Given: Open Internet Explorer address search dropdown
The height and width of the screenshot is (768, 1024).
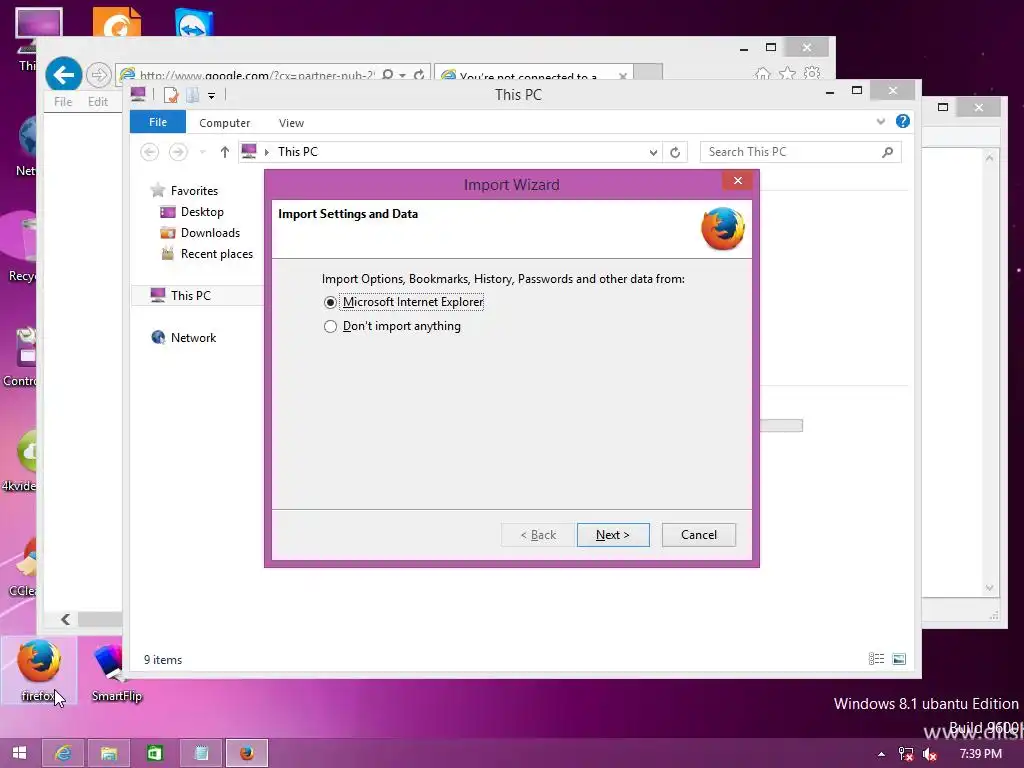Looking at the screenshot, I should [x=402, y=75].
